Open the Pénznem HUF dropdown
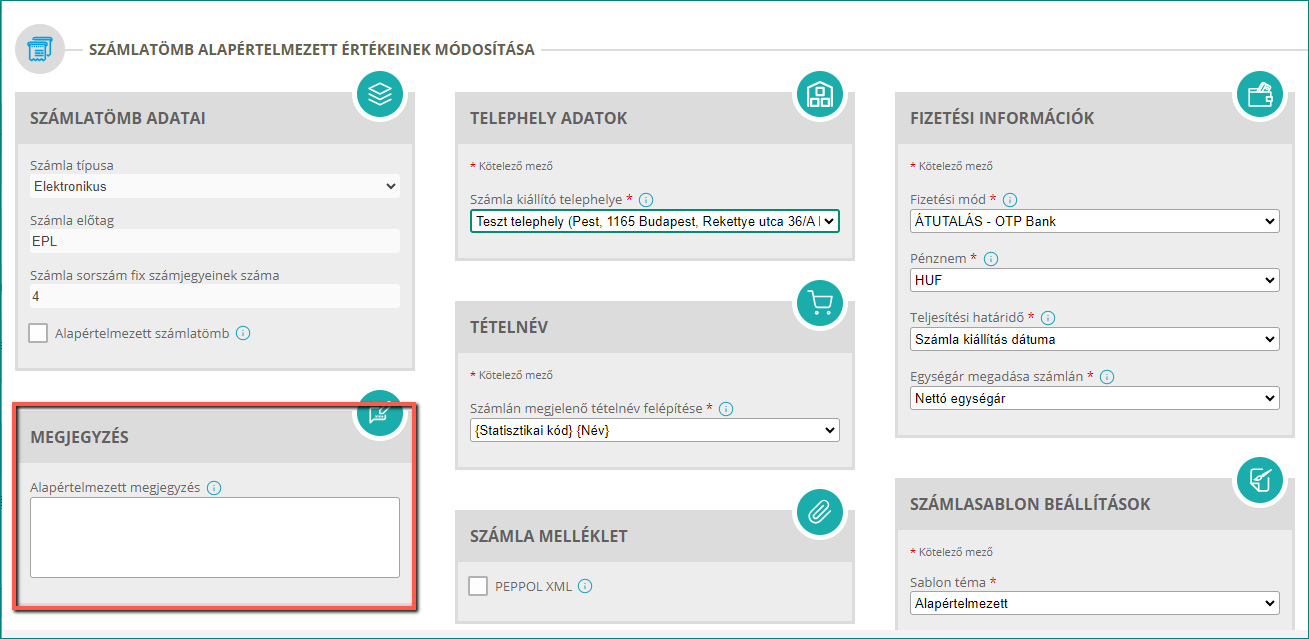Viewport: 1309px width, 639px height. pos(1095,281)
